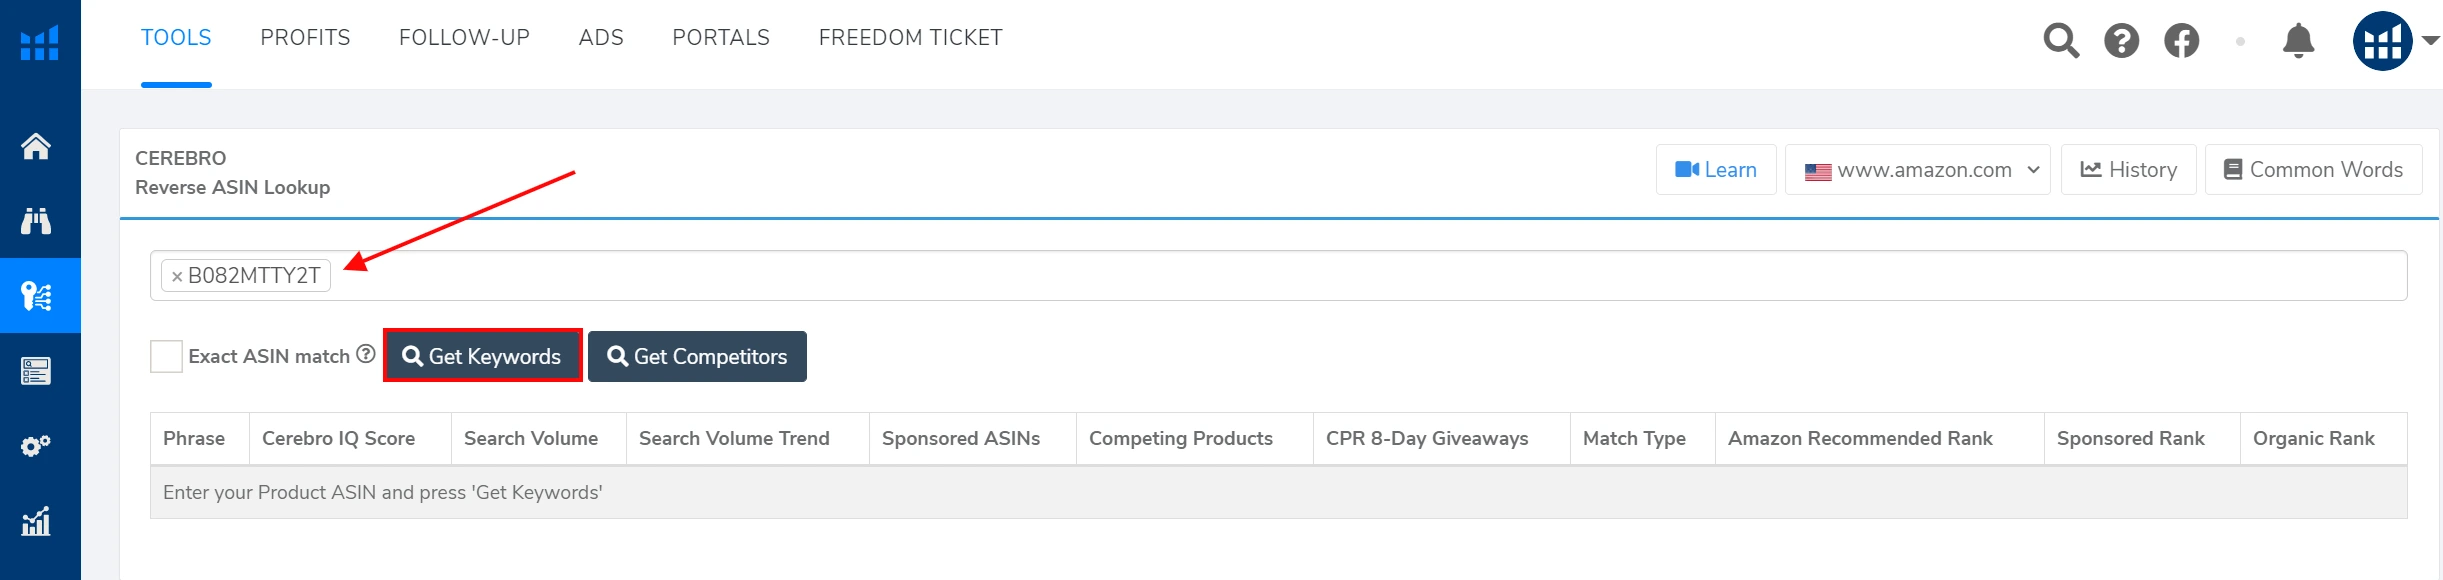Open the help question mark icon
This screenshot has width=2443, height=580.
click(x=2121, y=41)
